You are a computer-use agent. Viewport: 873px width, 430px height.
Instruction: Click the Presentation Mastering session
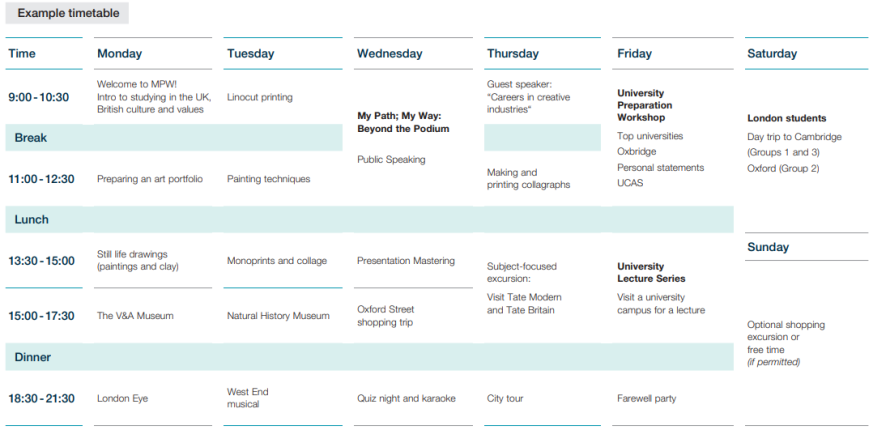click(406, 261)
